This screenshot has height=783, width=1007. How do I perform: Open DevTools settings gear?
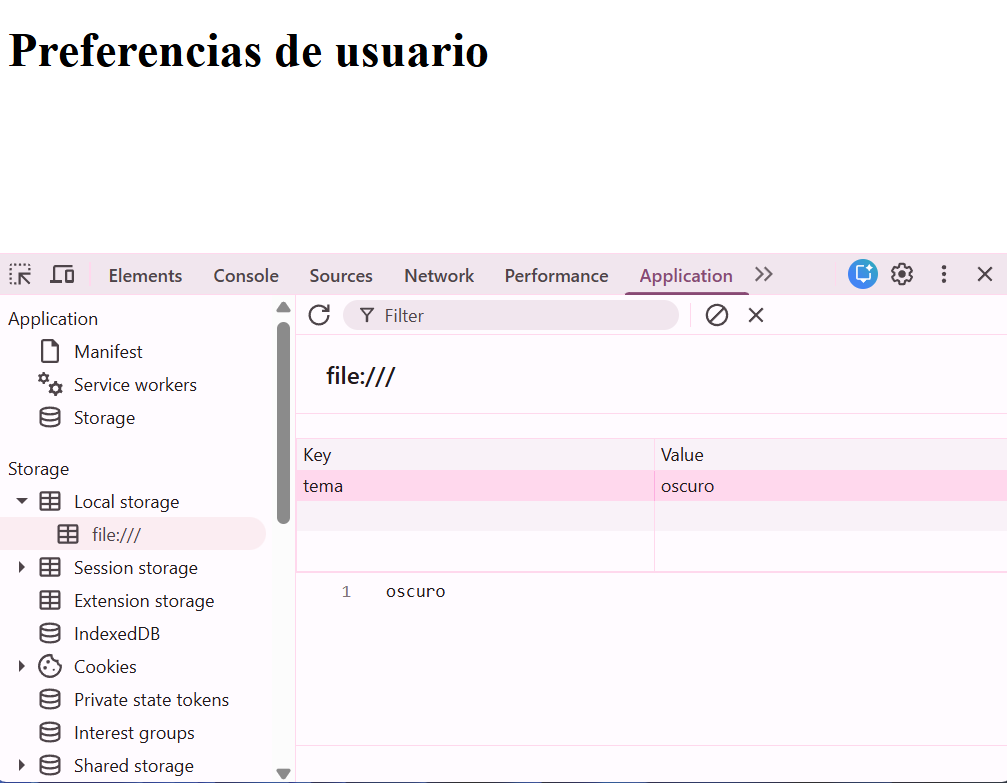902,274
